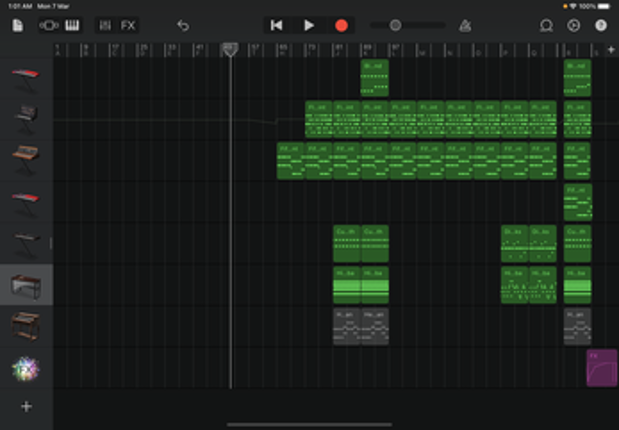
Task: Start recording with the red Record button
Action: (341, 25)
